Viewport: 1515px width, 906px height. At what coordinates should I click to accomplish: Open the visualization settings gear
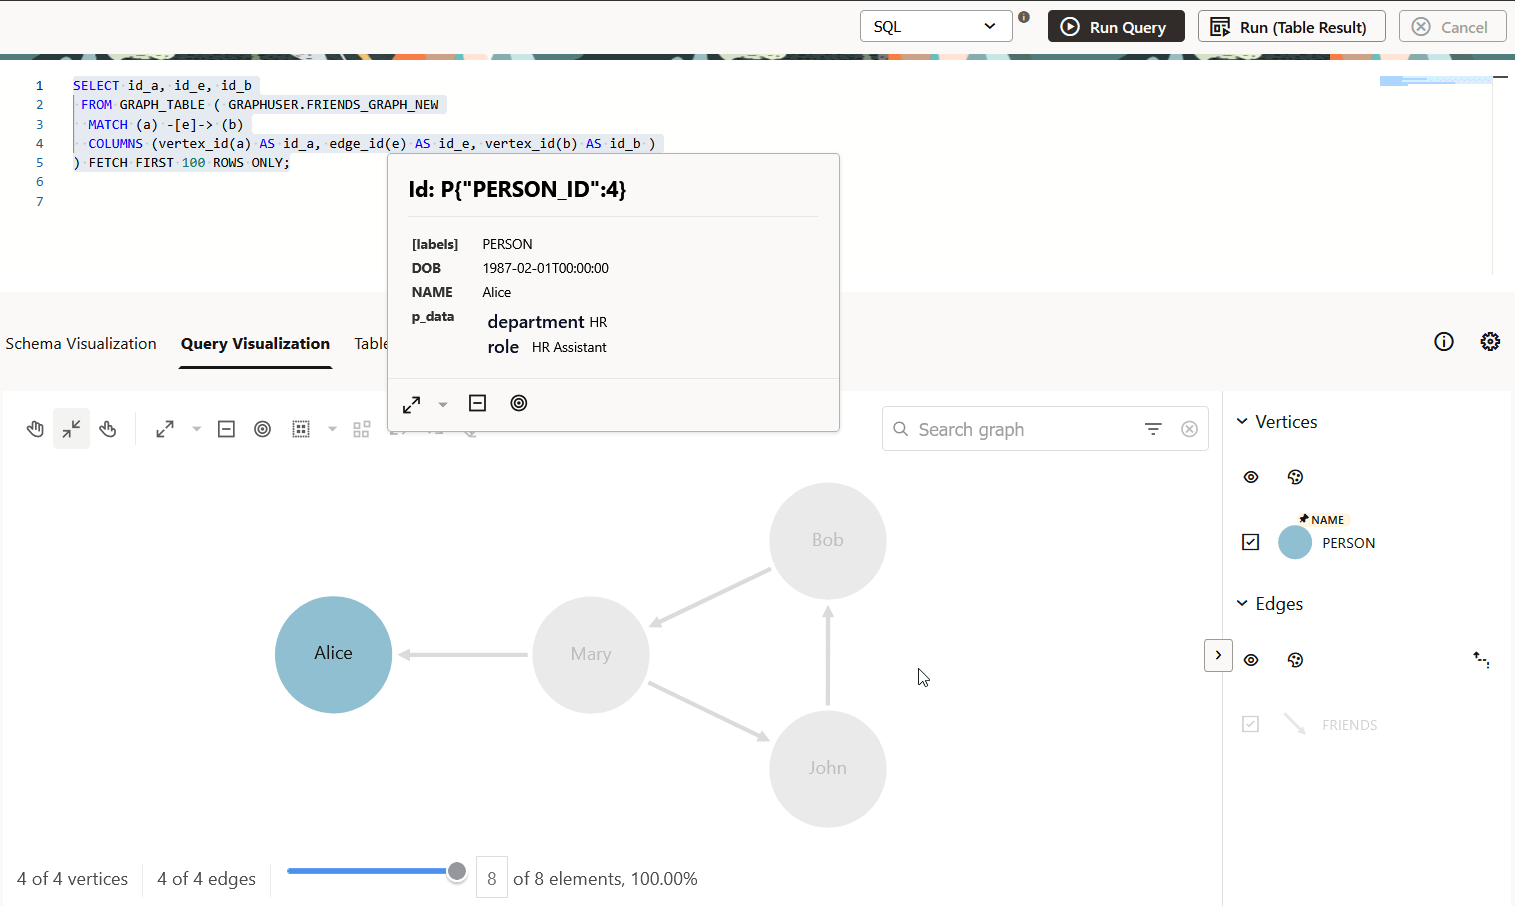coord(1490,342)
